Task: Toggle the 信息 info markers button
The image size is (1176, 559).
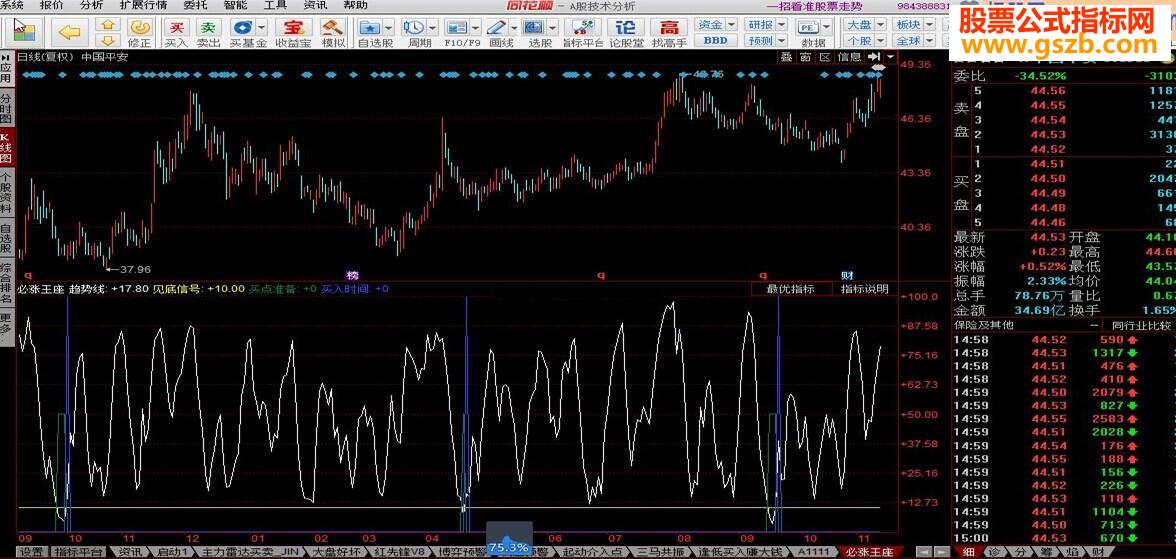Action: (x=849, y=56)
